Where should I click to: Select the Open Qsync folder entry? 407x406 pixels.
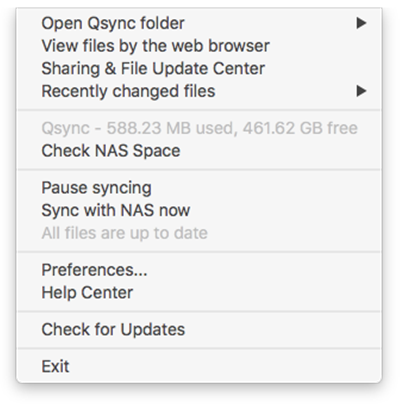199,23
